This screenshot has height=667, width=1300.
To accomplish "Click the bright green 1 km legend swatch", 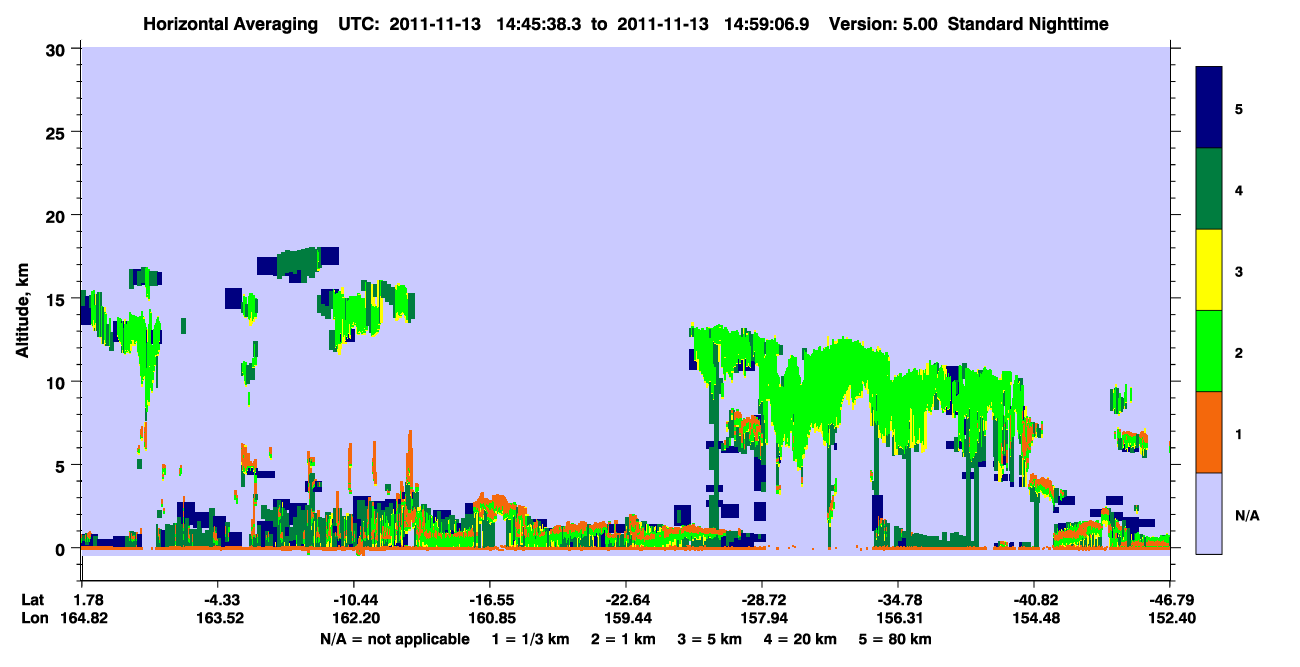I will pos(1209,351).
